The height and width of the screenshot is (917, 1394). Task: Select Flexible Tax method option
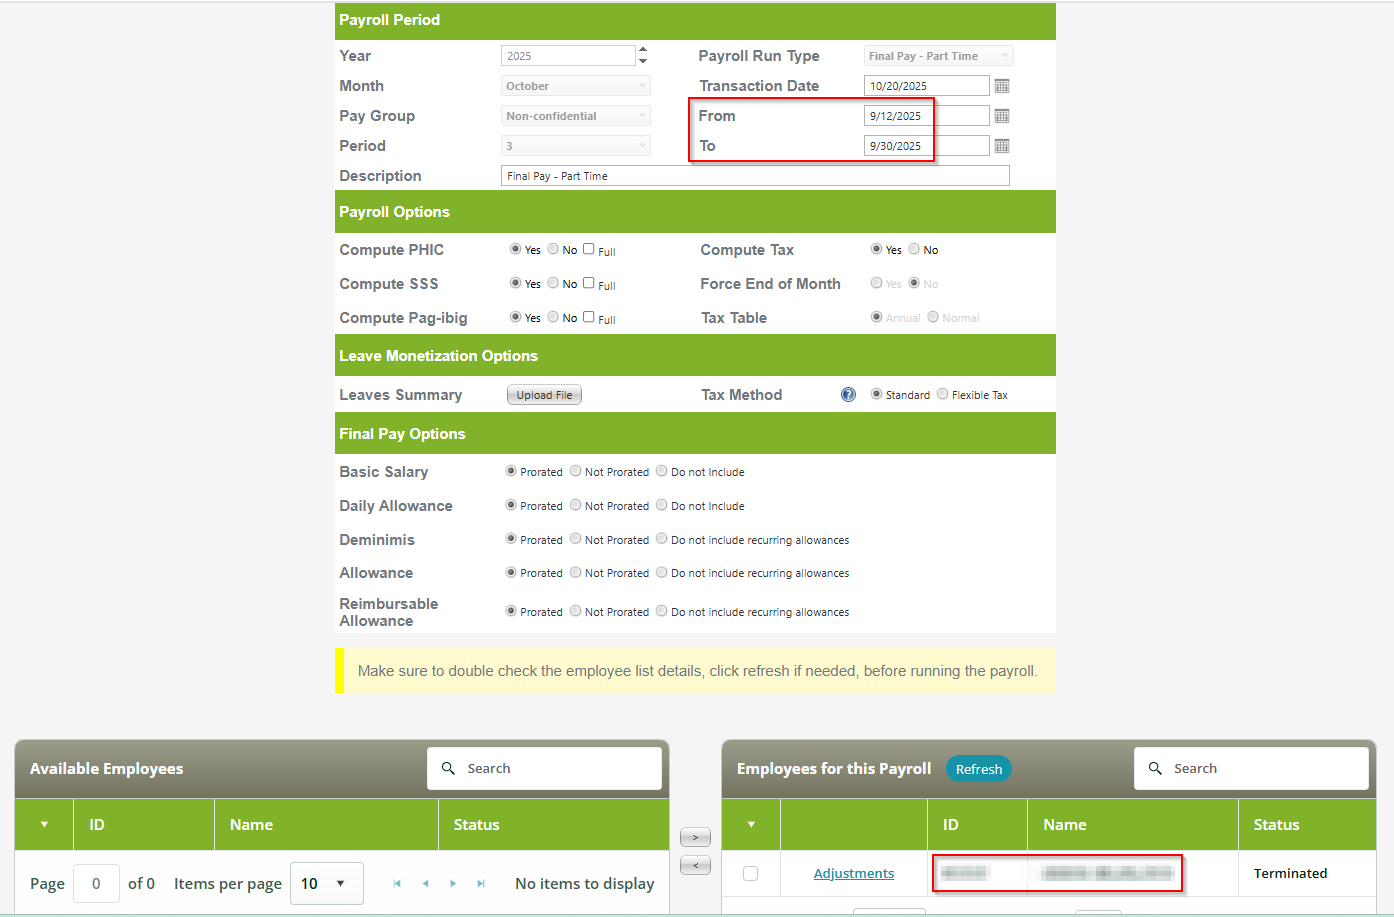942,394
